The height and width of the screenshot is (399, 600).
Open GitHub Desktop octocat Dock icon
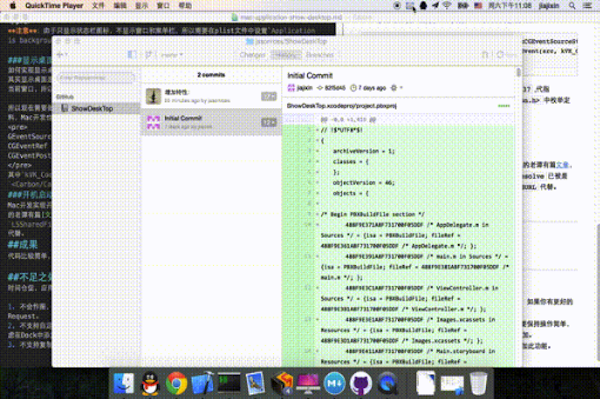(x=360, y=383)
